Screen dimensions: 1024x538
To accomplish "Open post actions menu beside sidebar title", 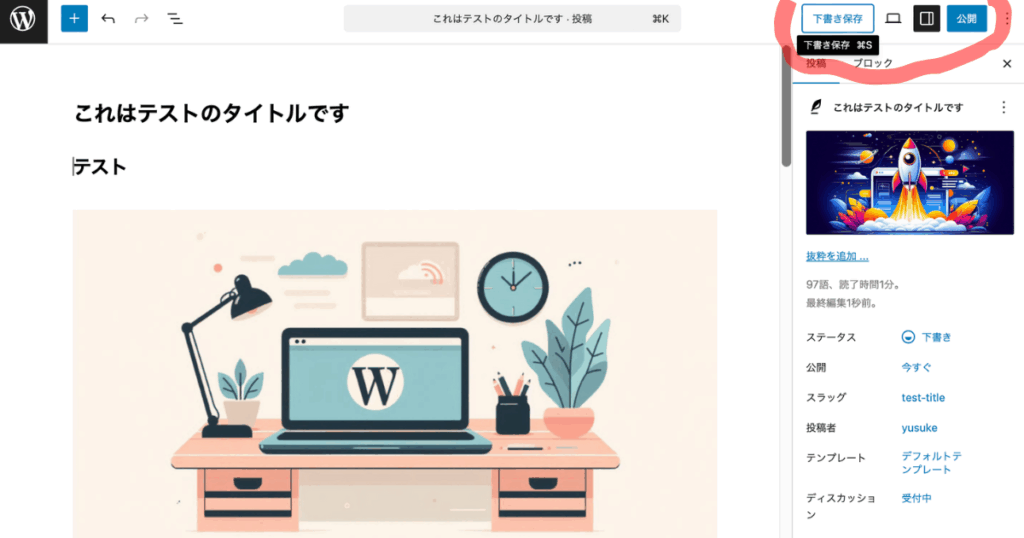I will [x=1004, y=108].
